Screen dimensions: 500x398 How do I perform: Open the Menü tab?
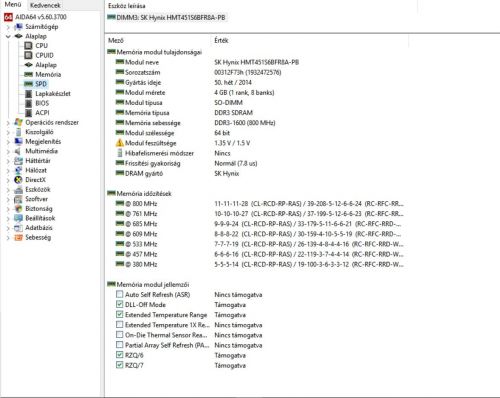click(13, 5)
